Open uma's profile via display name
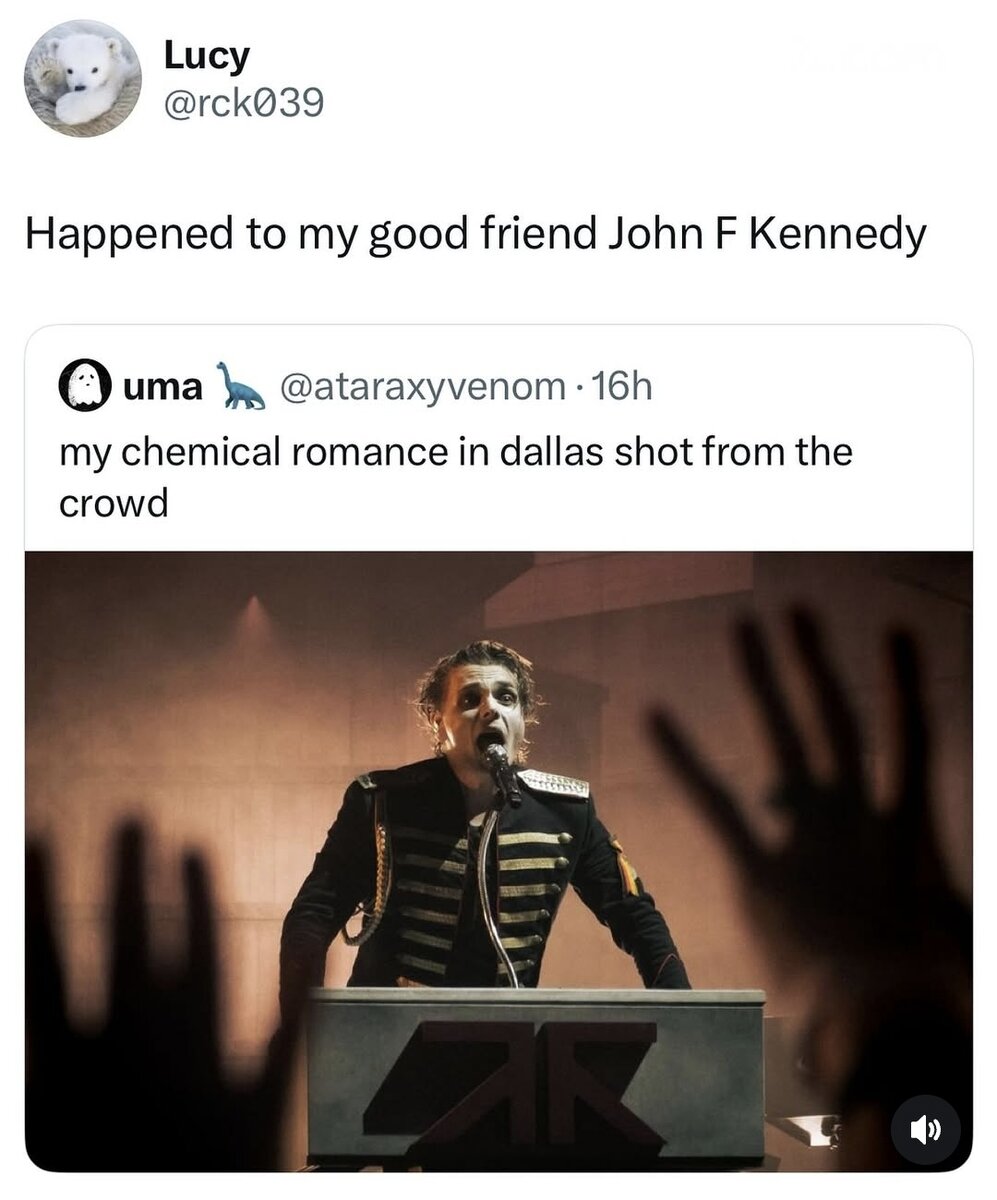Screen dimensions: 997x1200 [162, 386]
